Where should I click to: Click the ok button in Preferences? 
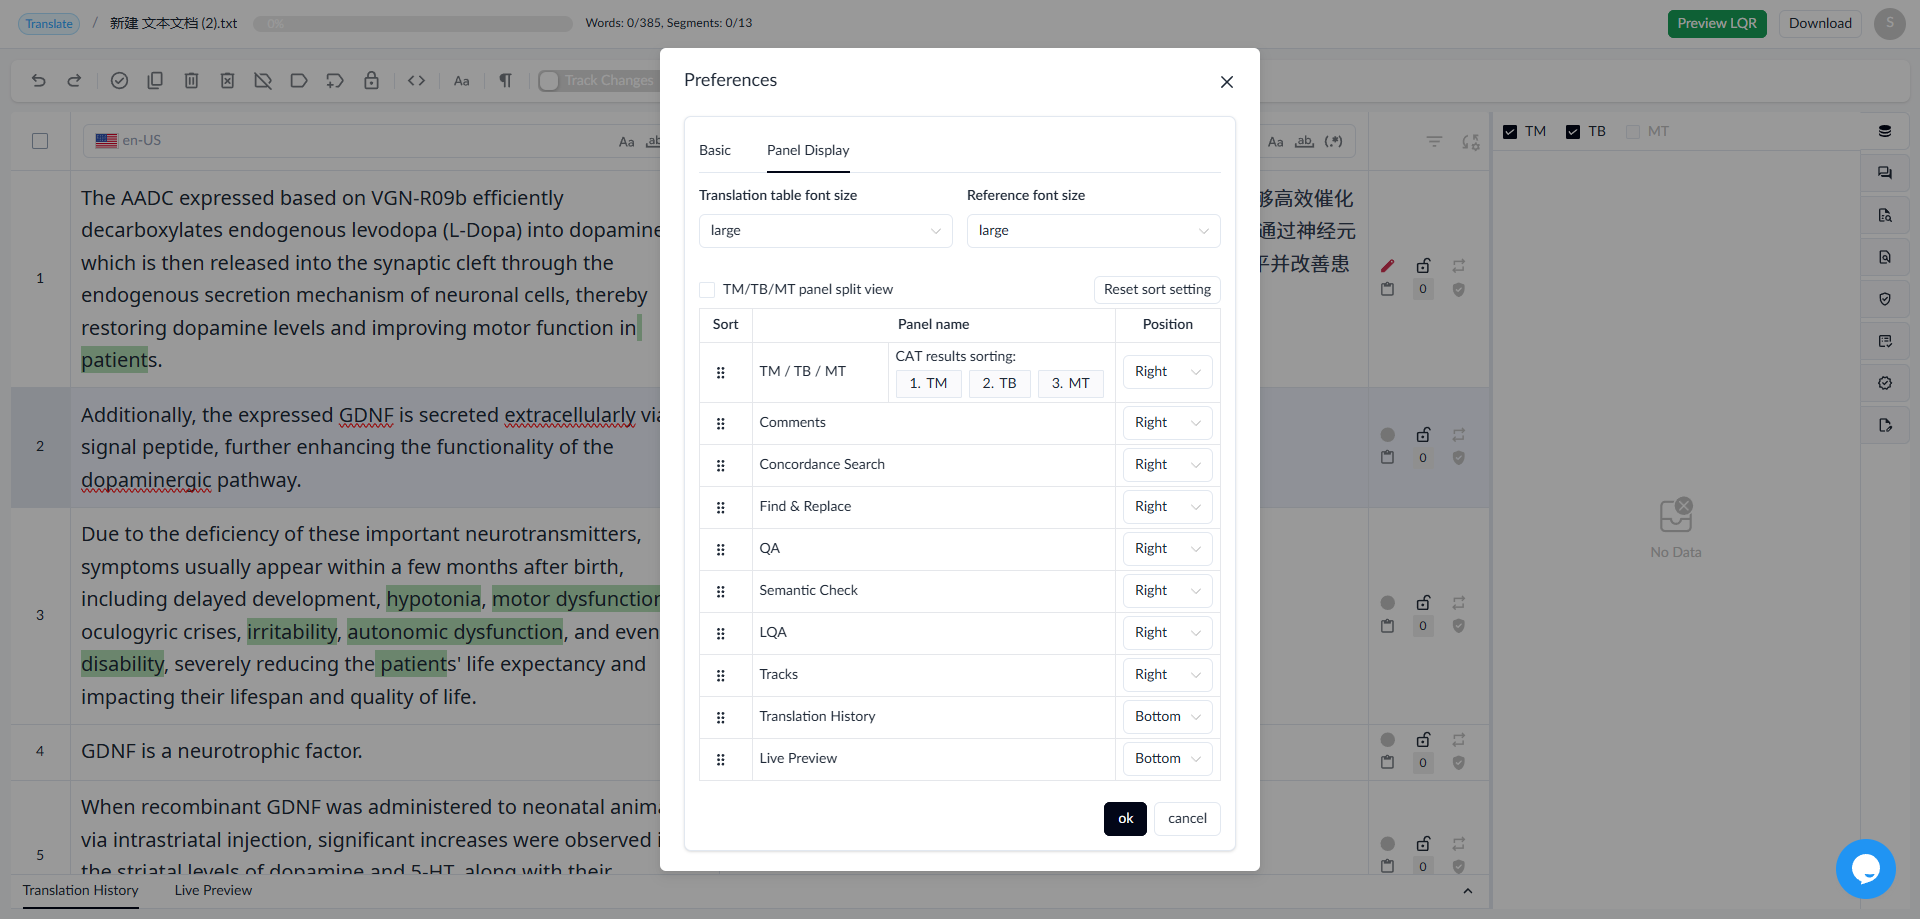pyautogui.click(x=1125, y=819)
